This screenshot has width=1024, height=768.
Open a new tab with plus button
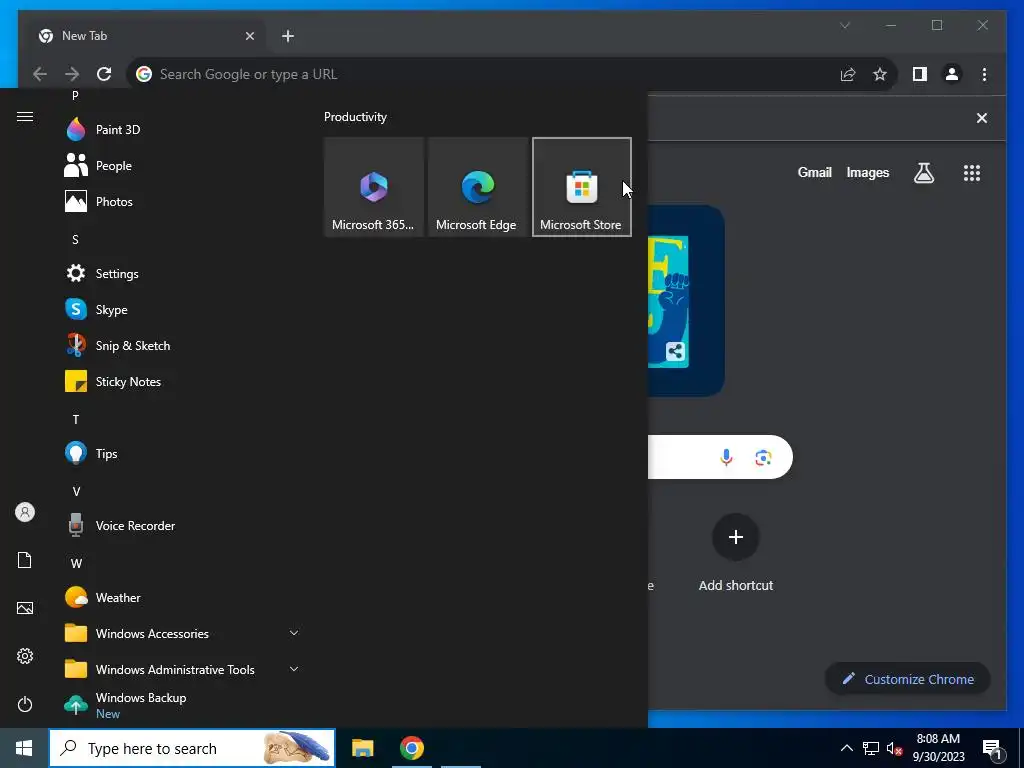pyautogui.click(x=288, y=36)
